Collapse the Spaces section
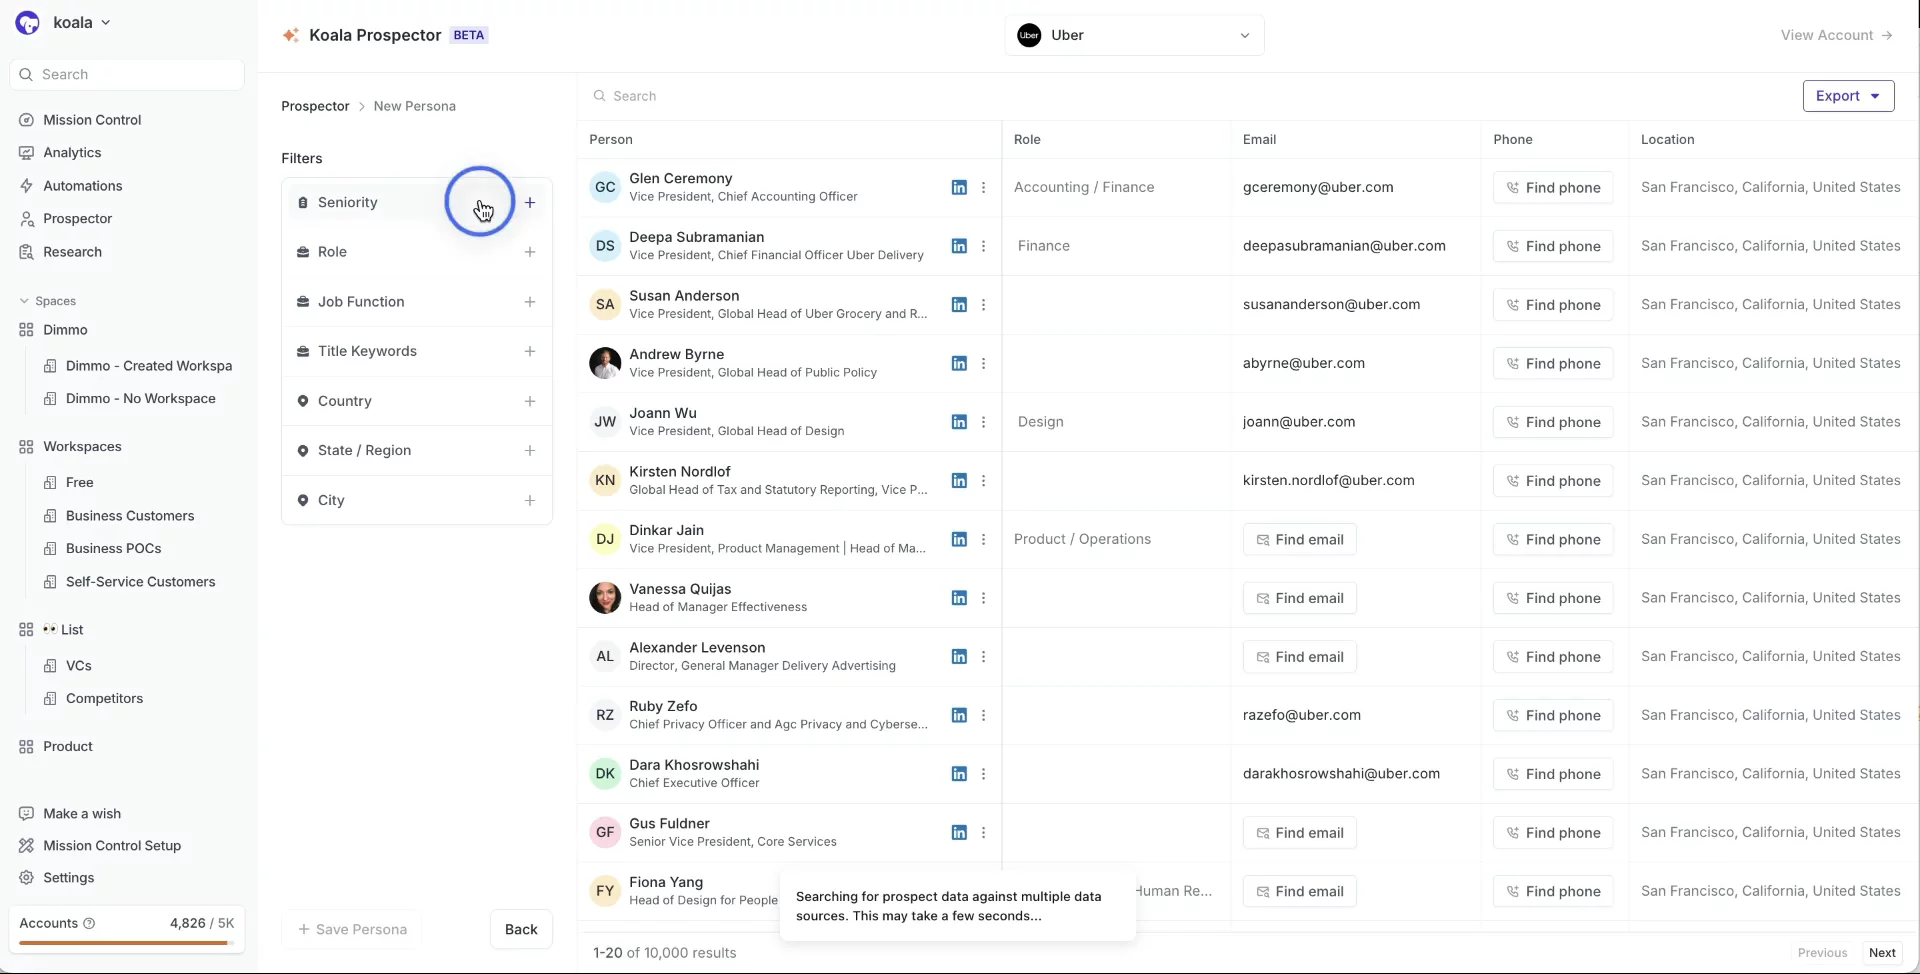This screenshot has width=1920, height=974. (25, 301)
